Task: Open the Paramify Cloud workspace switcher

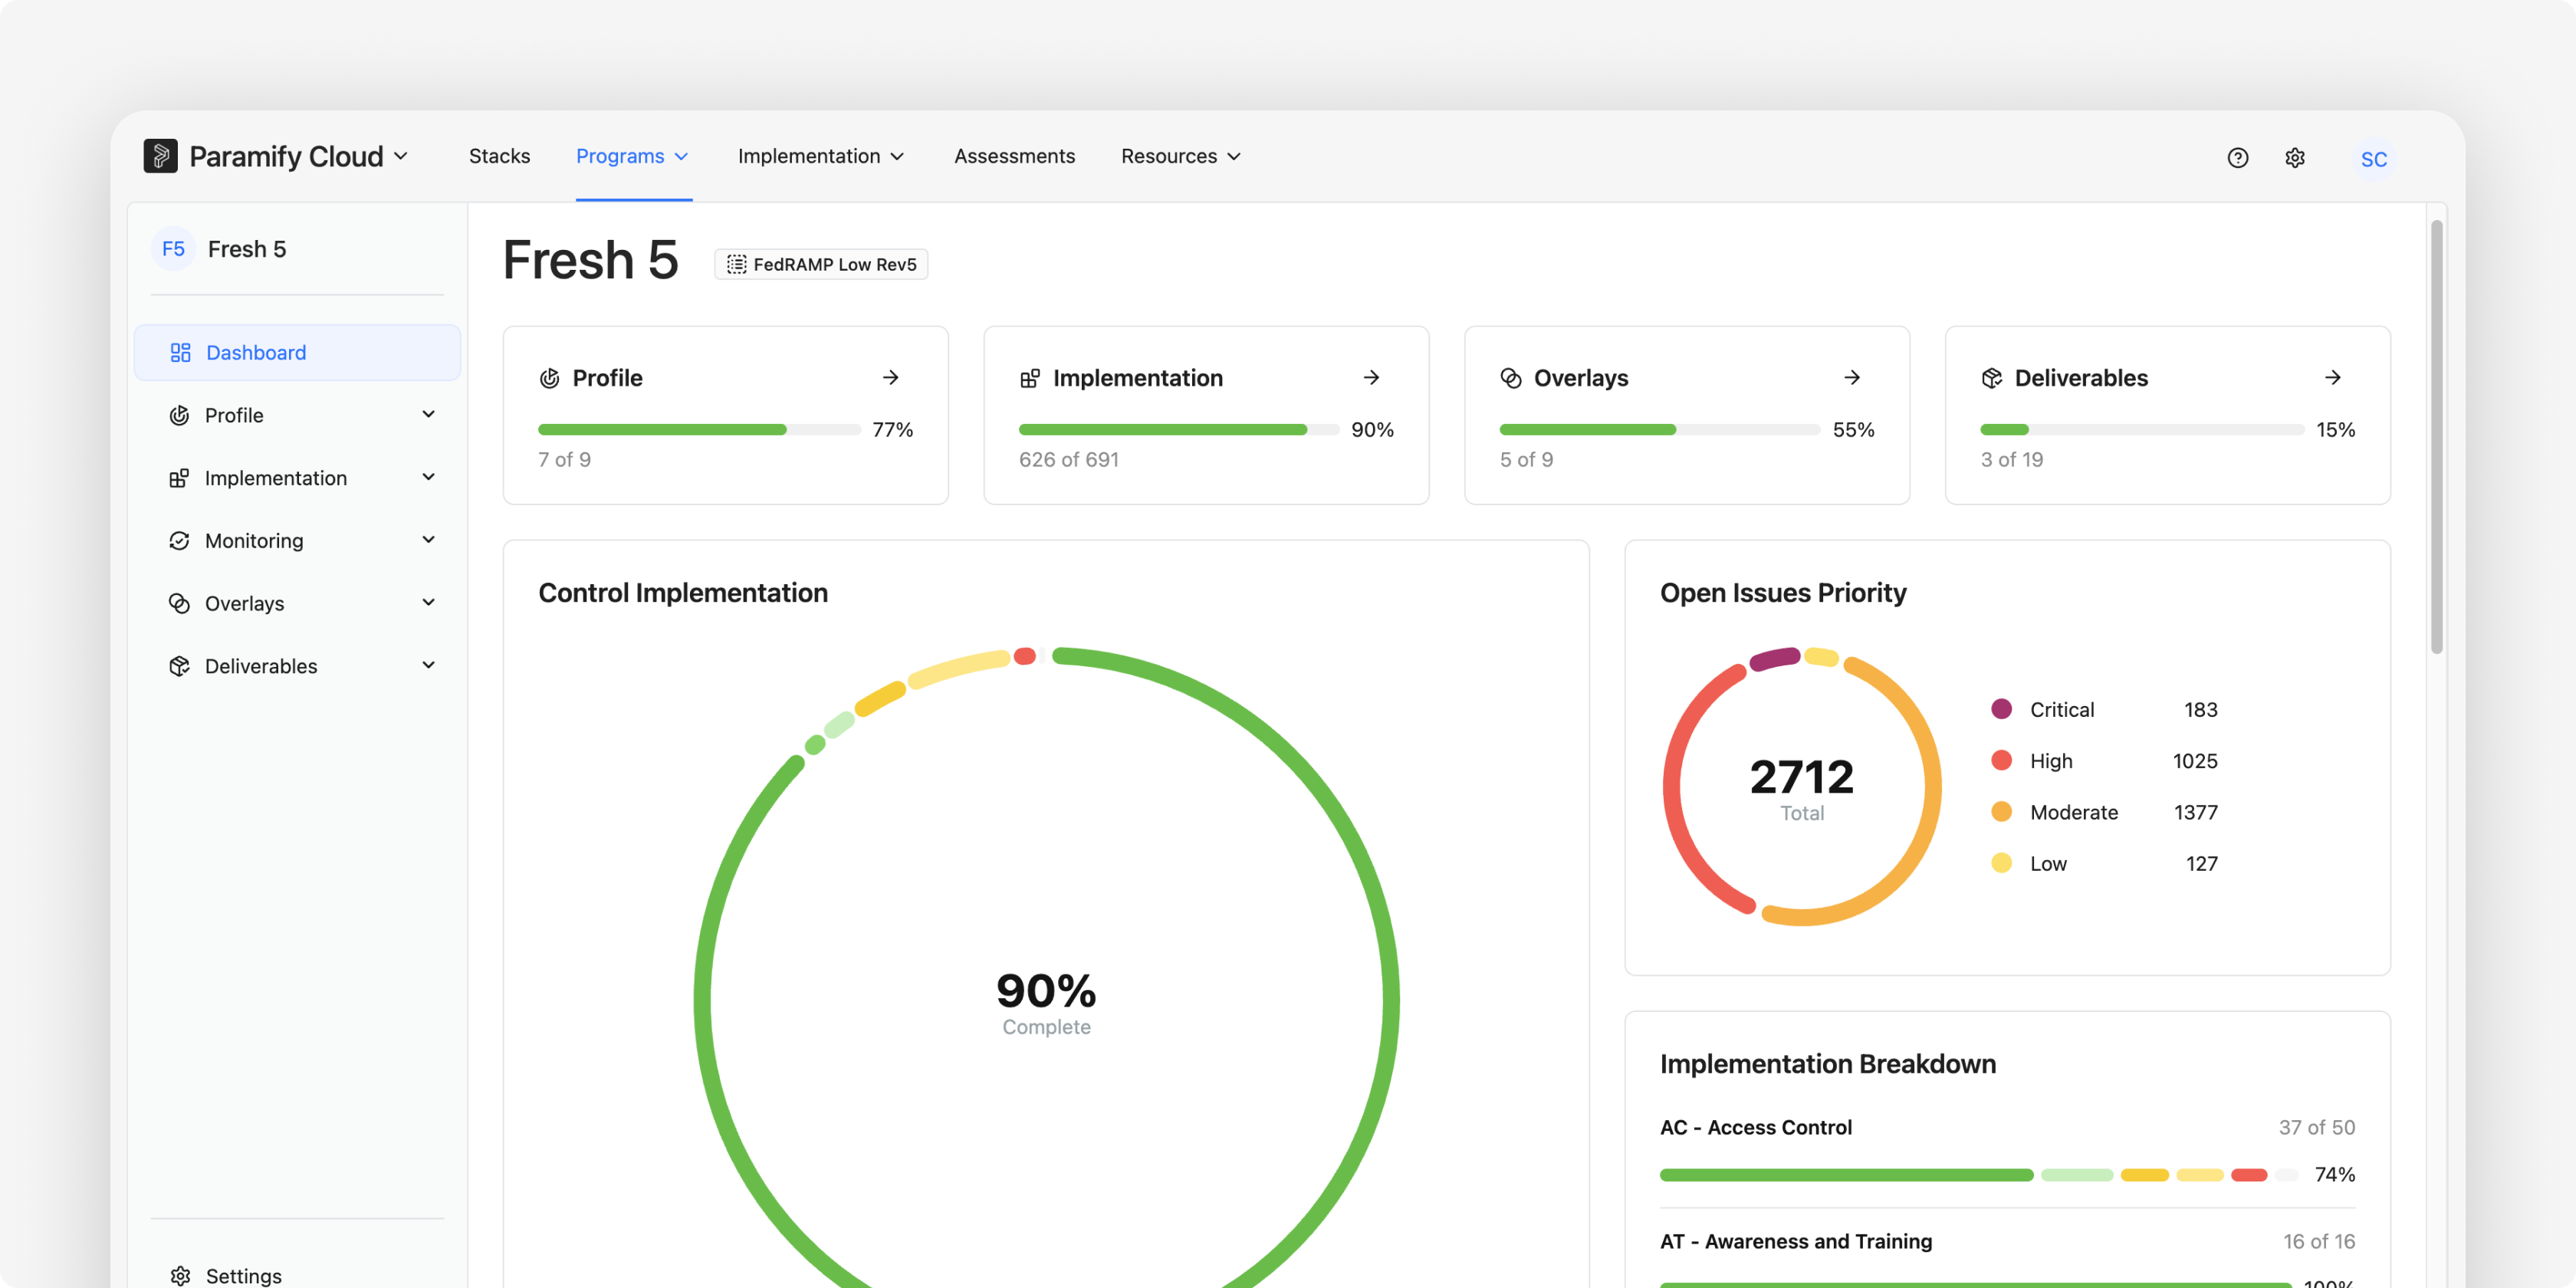Action: click(x=298, y=156)
